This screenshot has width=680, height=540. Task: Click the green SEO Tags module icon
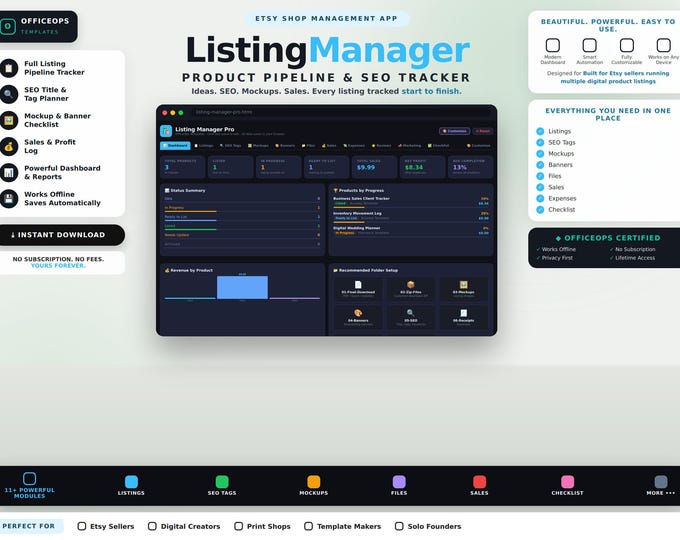pyautogui.click(x=222, y=481)
